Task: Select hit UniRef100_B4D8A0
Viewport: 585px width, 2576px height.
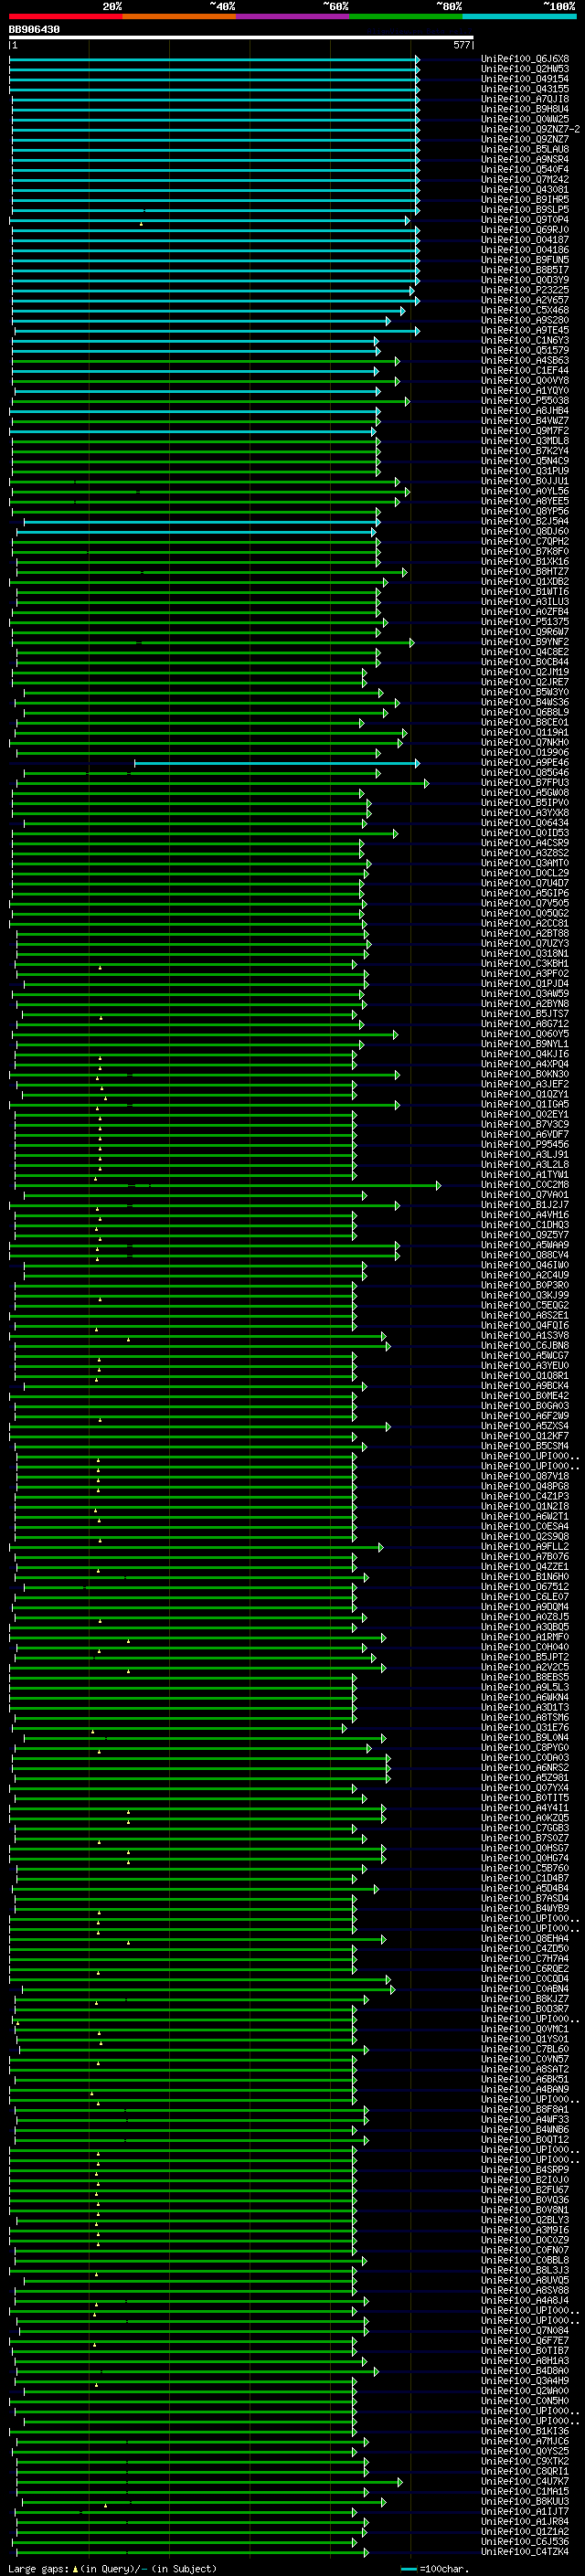Action: coord(525,2370)
